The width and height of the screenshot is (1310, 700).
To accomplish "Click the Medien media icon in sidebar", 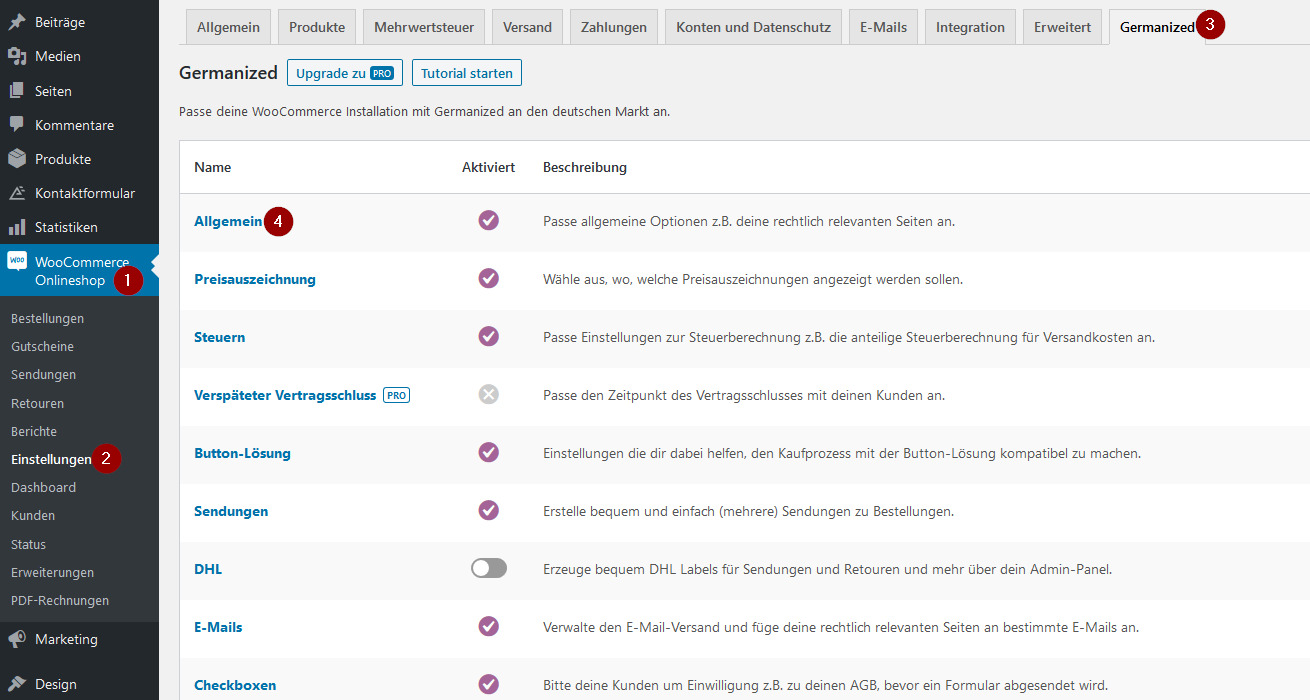I will pyautogui.click(x=17, y=56).
